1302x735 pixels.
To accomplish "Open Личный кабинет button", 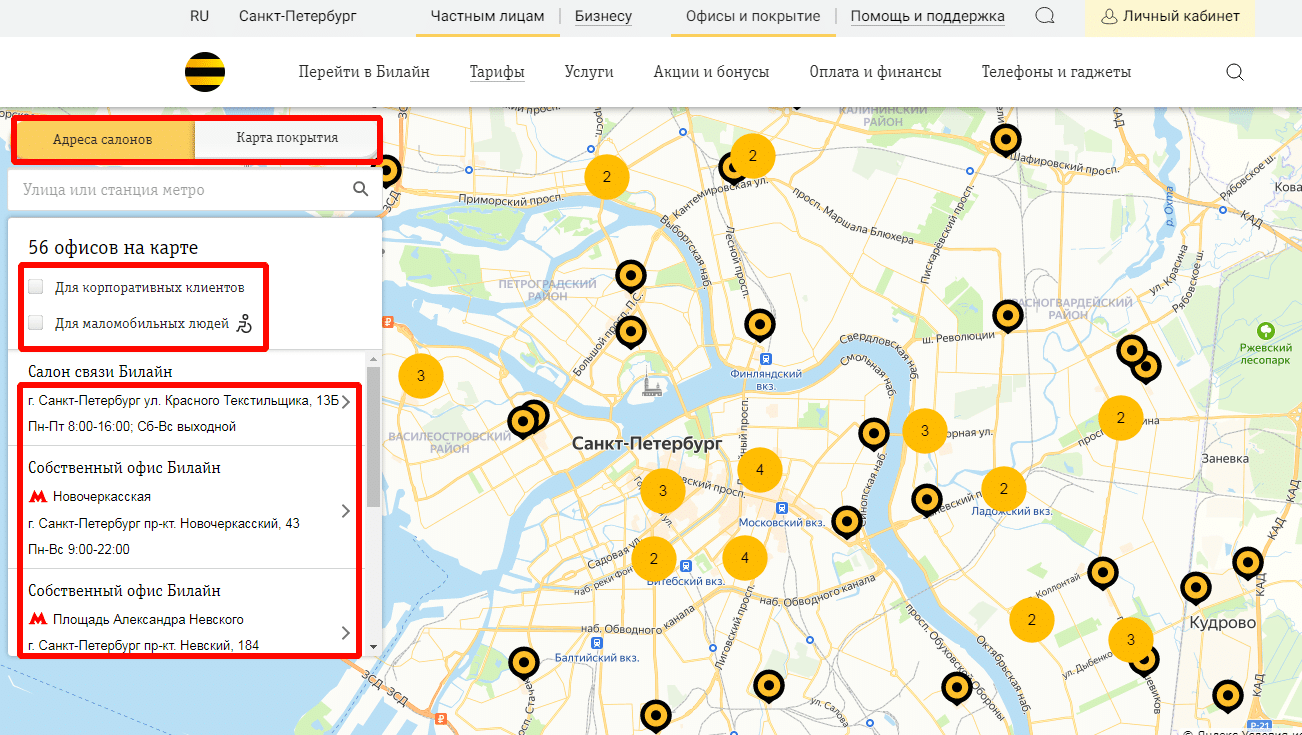I will [x=1169, y=17].
